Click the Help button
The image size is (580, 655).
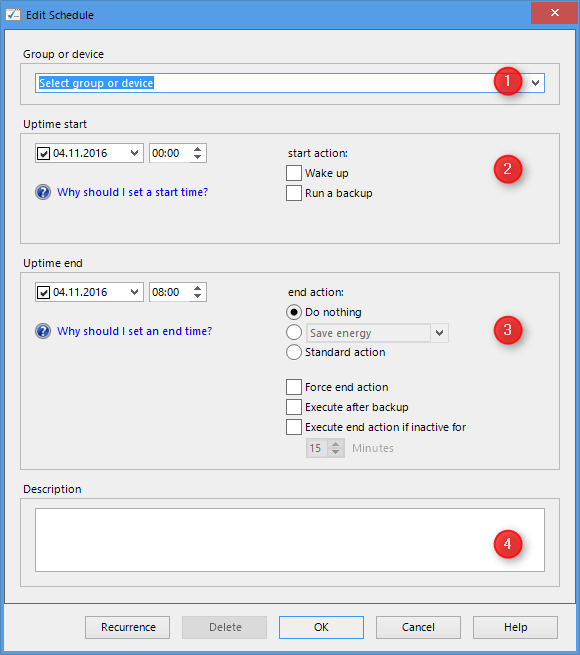[x=515, y=627]
